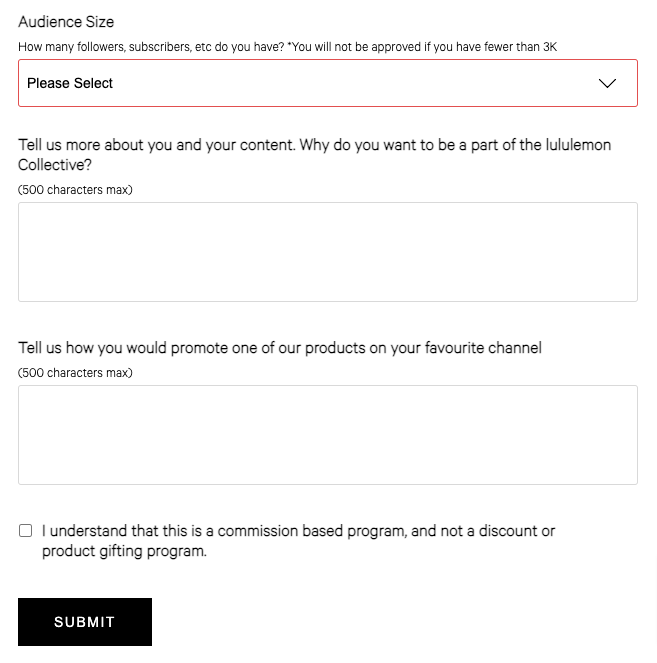
Task: Click "(500 characters max)" under the lululemon Collective question
Action: 75,190
